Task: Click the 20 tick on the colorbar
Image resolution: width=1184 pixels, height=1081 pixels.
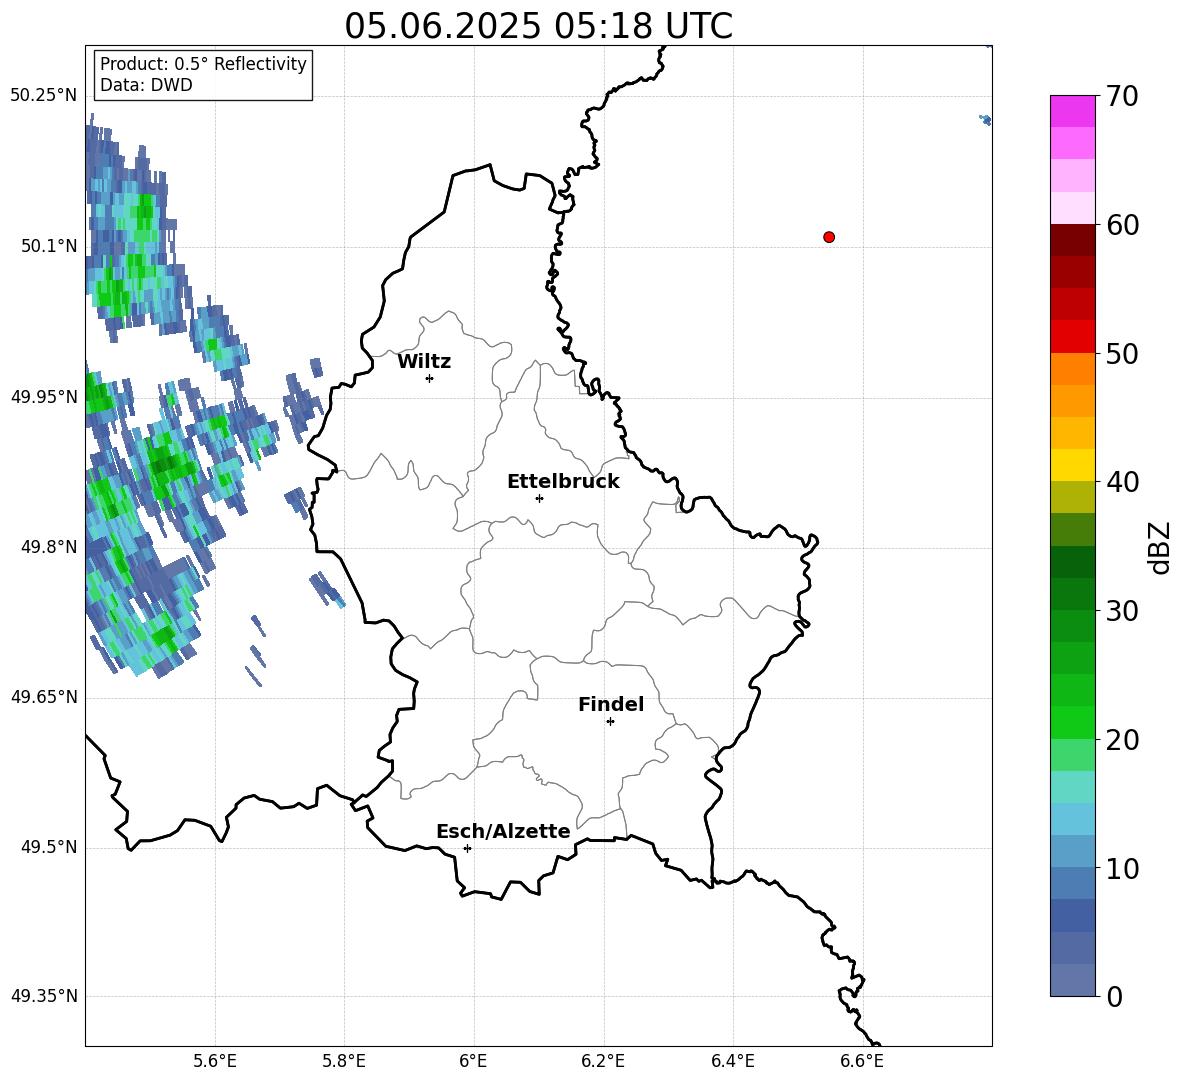Action: (x=1121, y=740)
